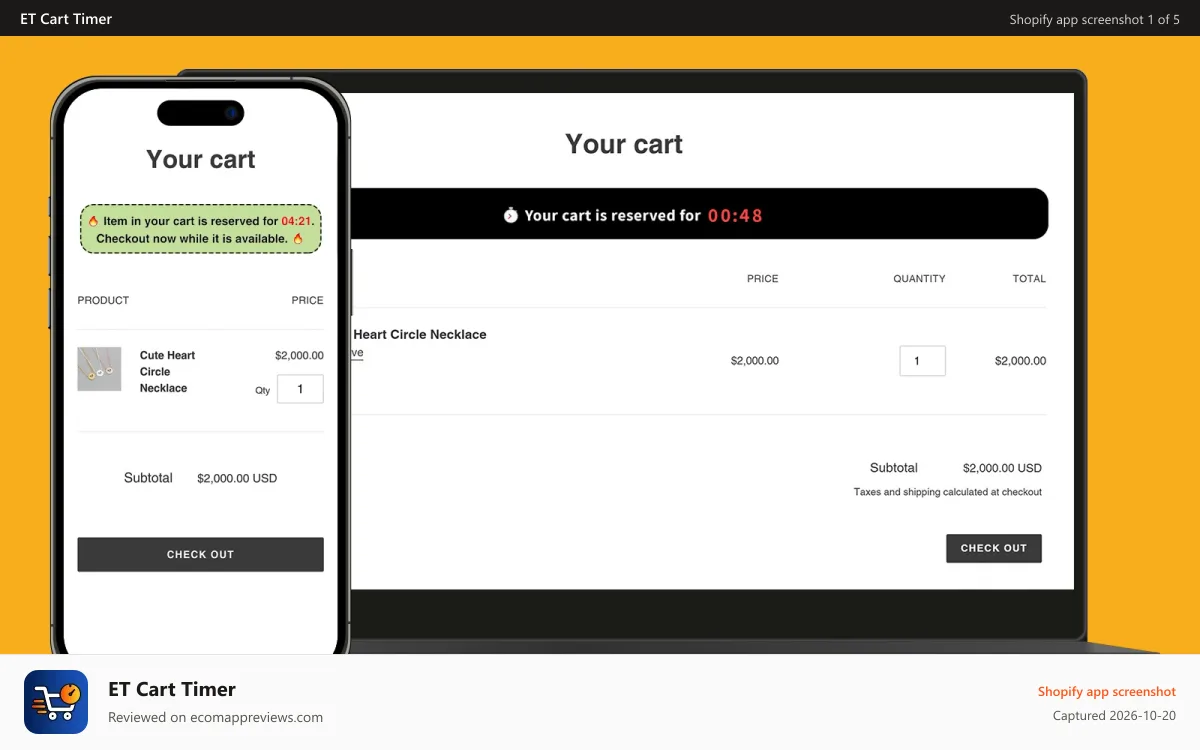The height and width of the screenshot is (750, 1200).
Task: Click the quantity field on the laptop cart
Action: click(922, 361)
